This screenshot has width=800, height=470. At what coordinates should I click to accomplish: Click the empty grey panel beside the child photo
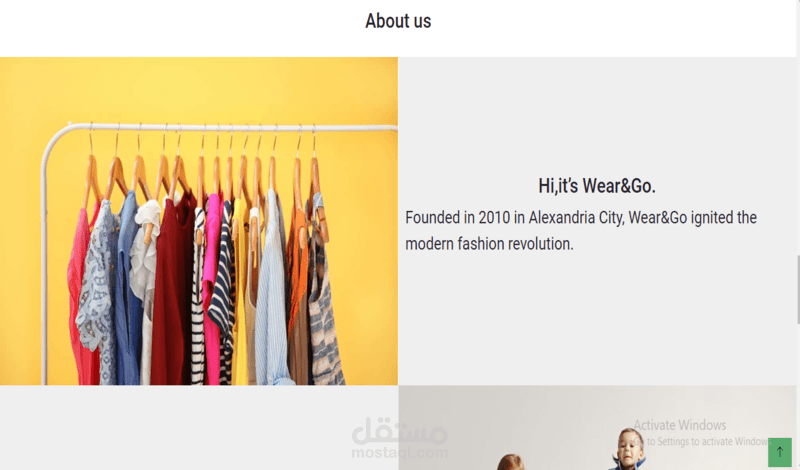click(x=199, y=428)
